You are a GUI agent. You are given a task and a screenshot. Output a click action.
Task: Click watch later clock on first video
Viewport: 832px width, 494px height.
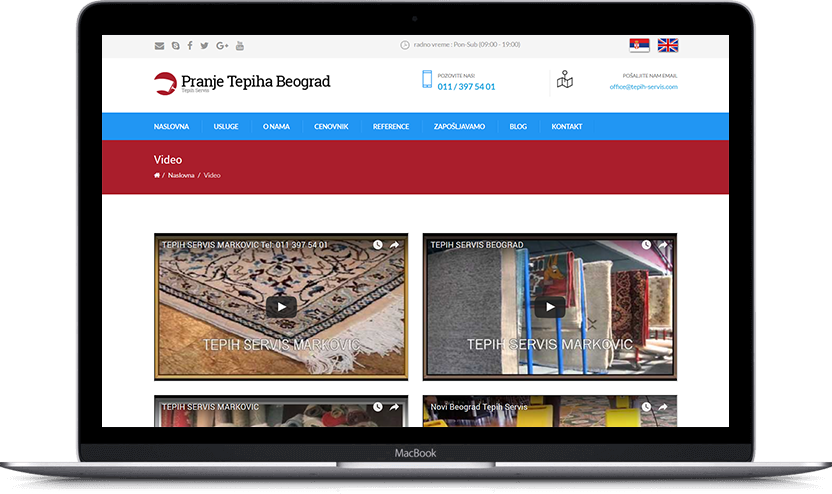[378, 245]
